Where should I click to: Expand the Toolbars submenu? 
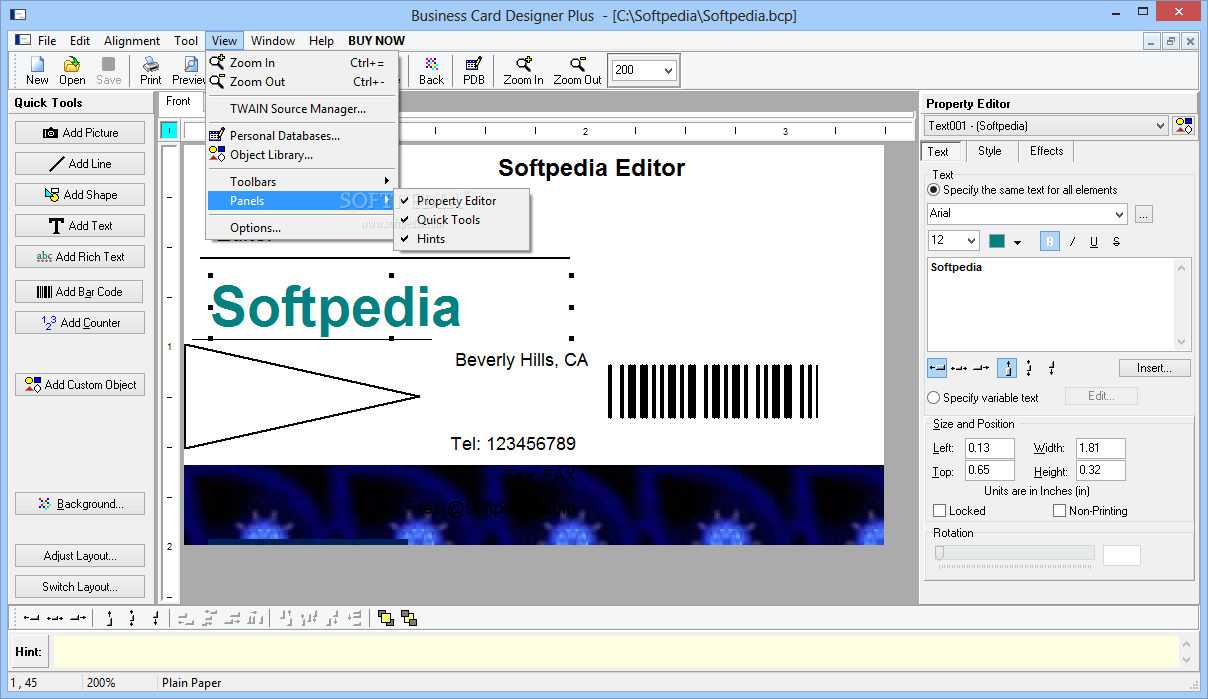click(x=302, y=182)
